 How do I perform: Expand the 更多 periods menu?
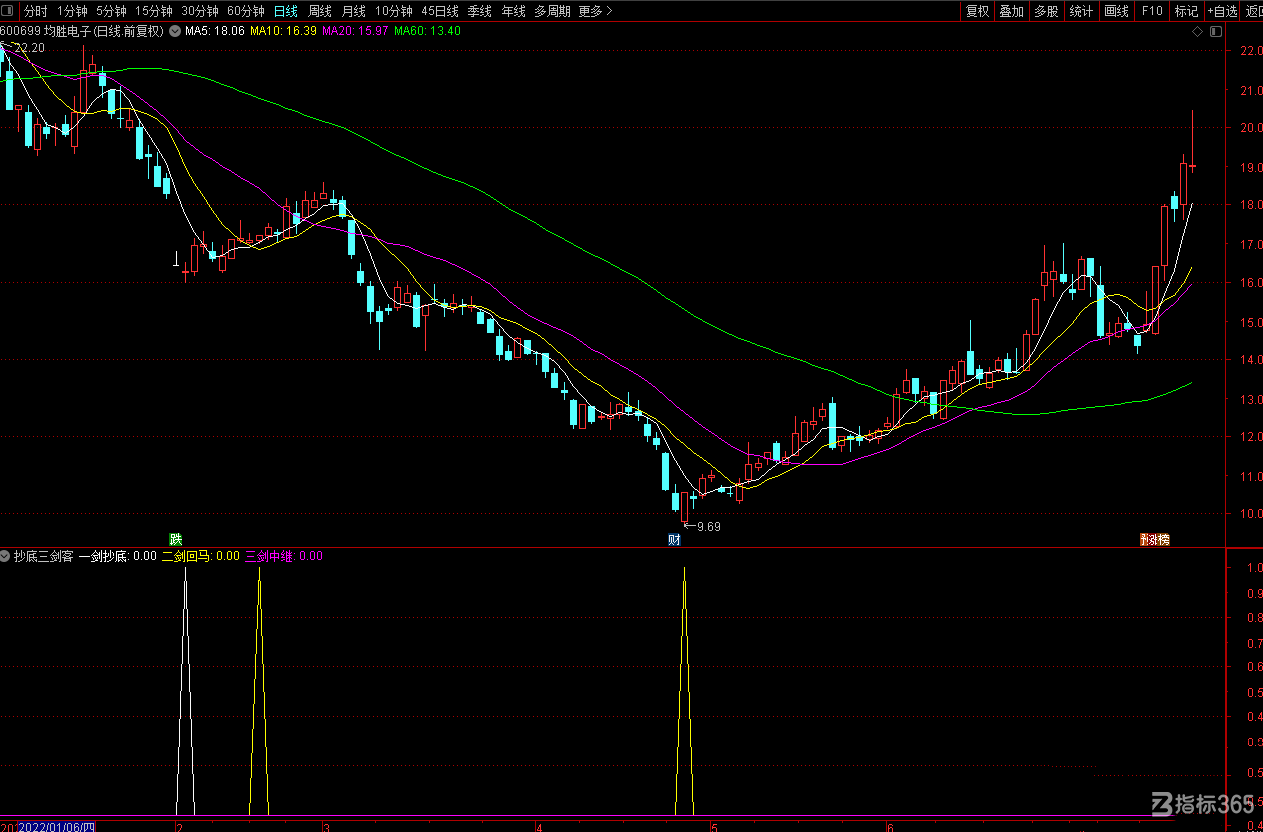click(x=596, y=11)
